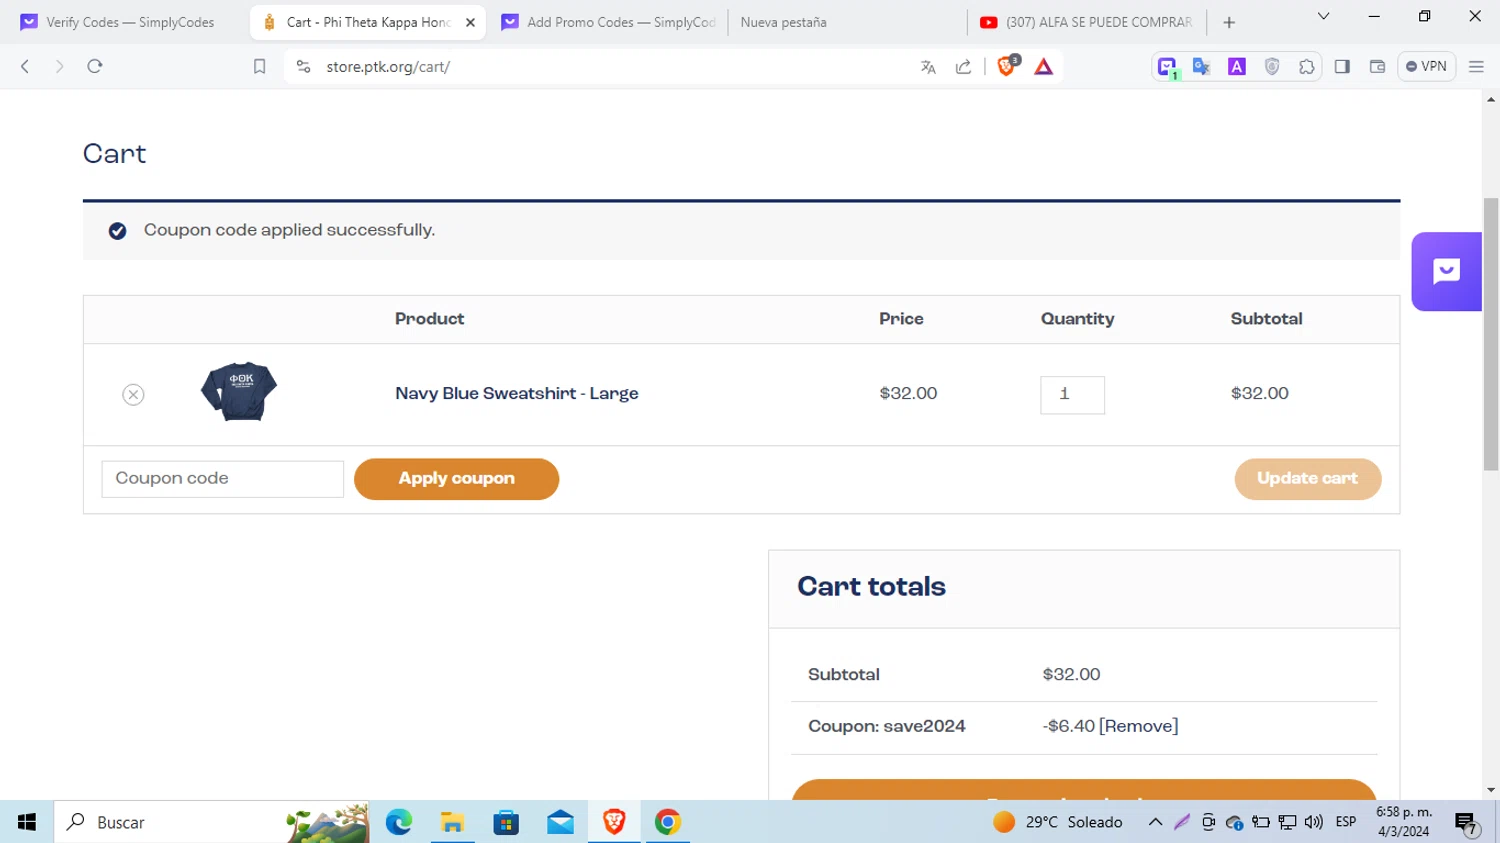The height and width of the screenshot is (843, 1500).
Task: Open tab search dropdown arrow
Action: pos(1323,17)
